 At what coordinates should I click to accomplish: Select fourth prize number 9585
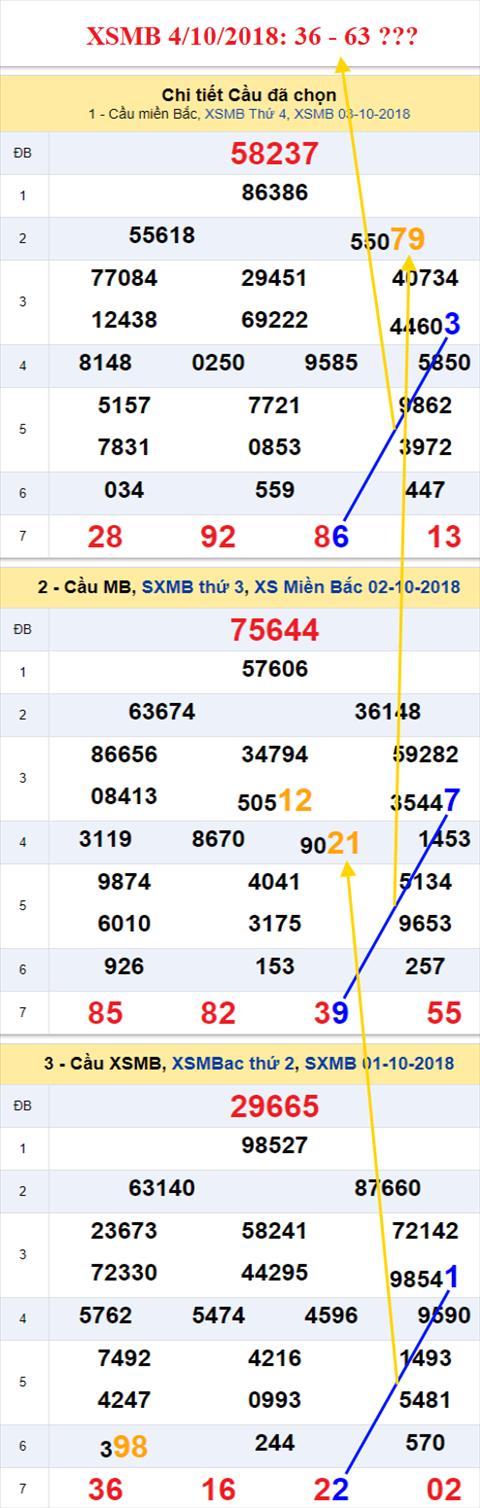tap(331, 363)
